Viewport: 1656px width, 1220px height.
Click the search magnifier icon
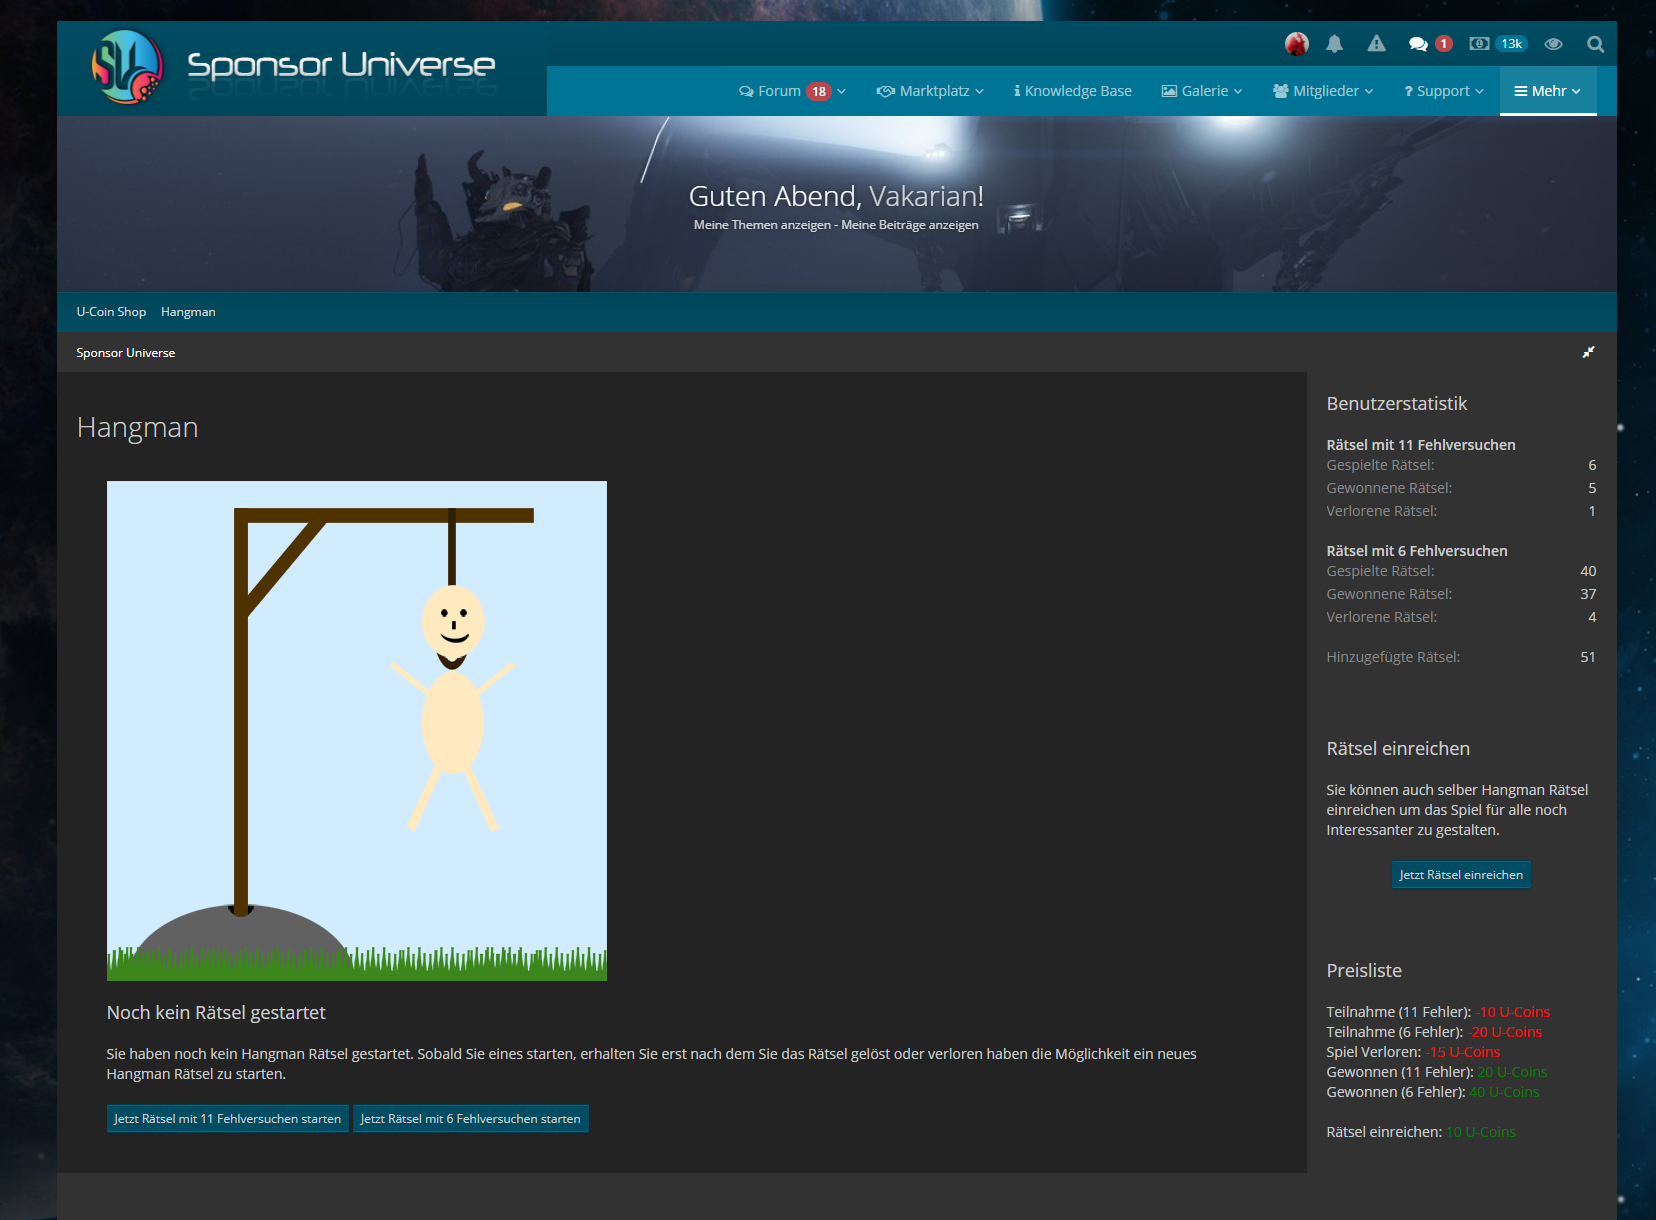tap(1595, 44)
